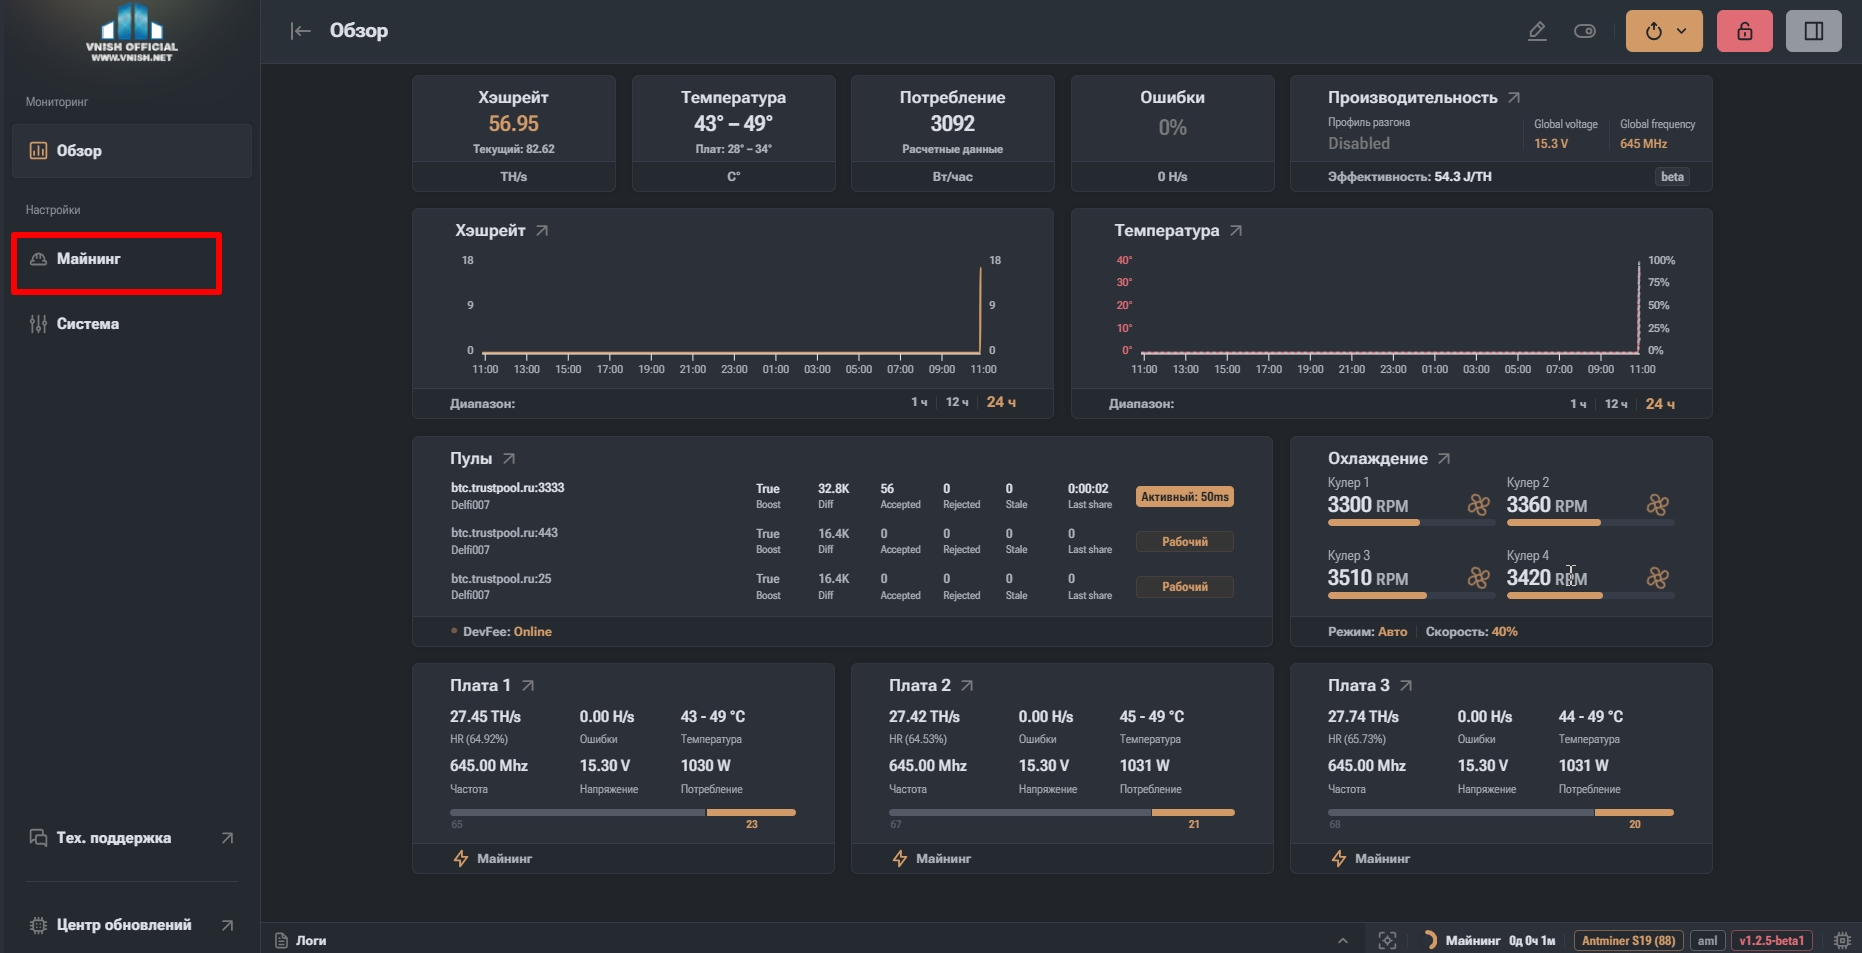The image size is (1862, 953).
Task: Select 12 ч range on Хэшрейт chart
Action: pos(957,402)
